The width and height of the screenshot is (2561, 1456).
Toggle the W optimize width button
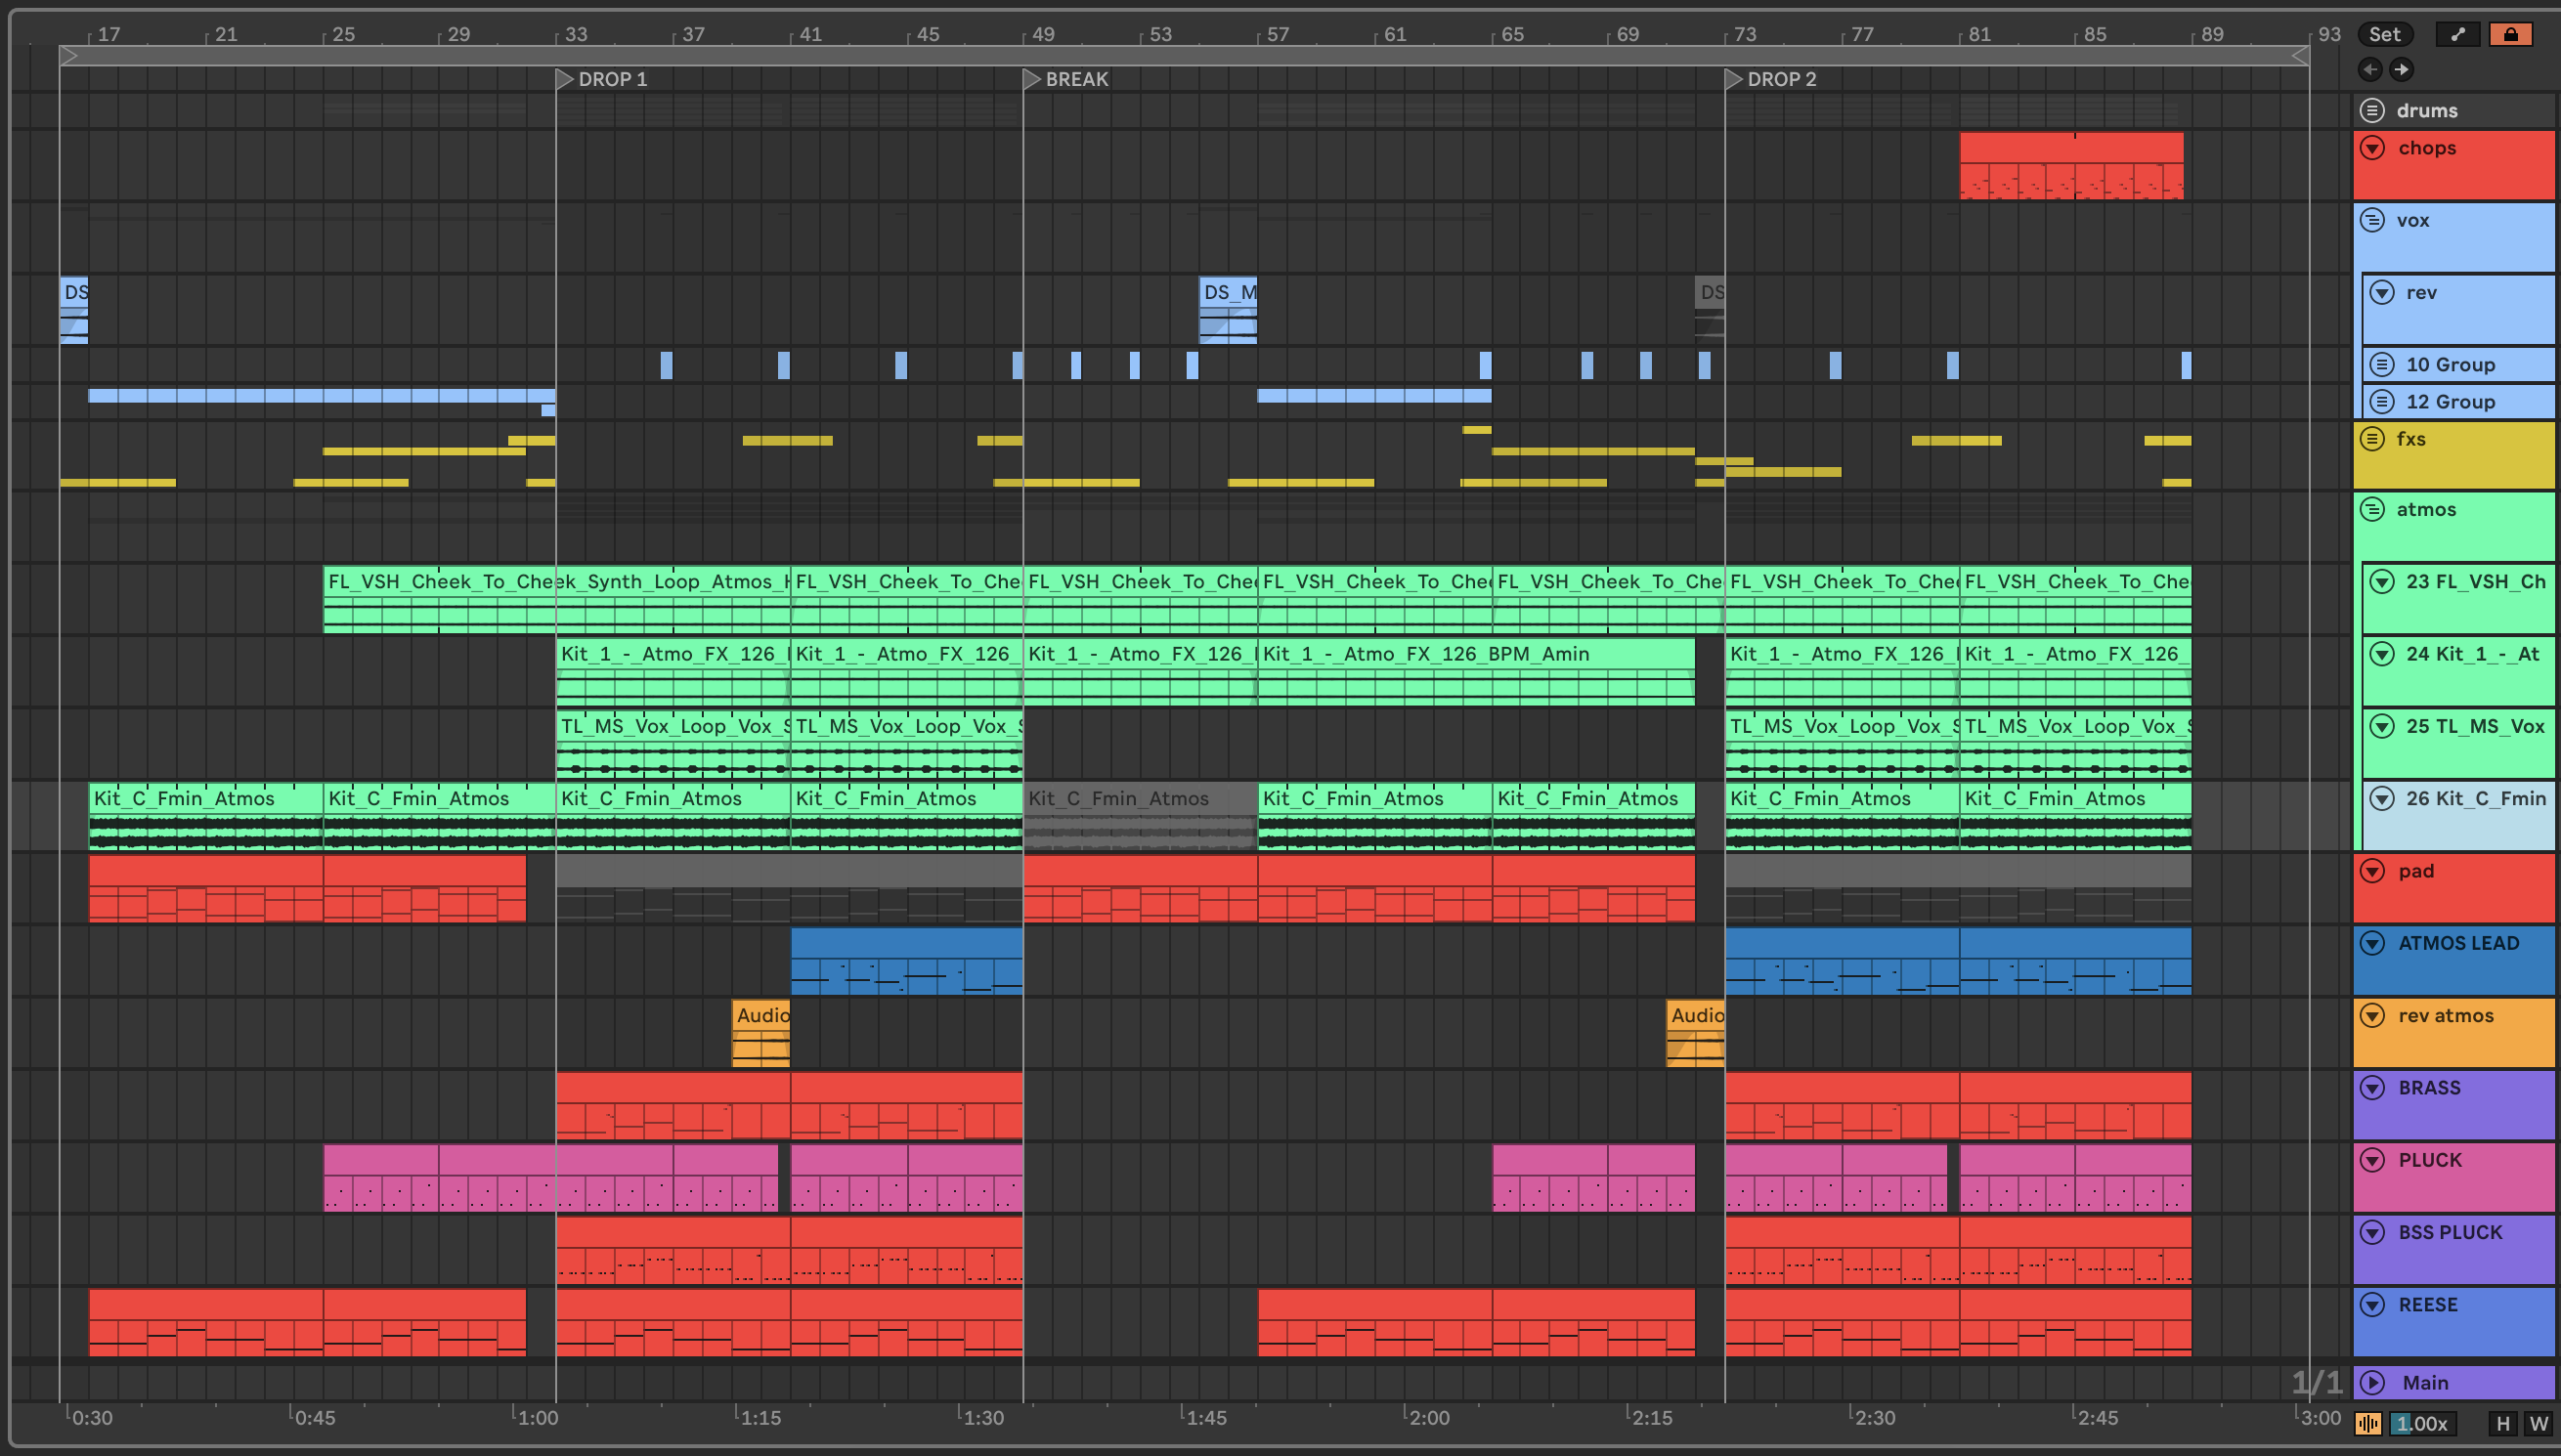point(2538,1423)
